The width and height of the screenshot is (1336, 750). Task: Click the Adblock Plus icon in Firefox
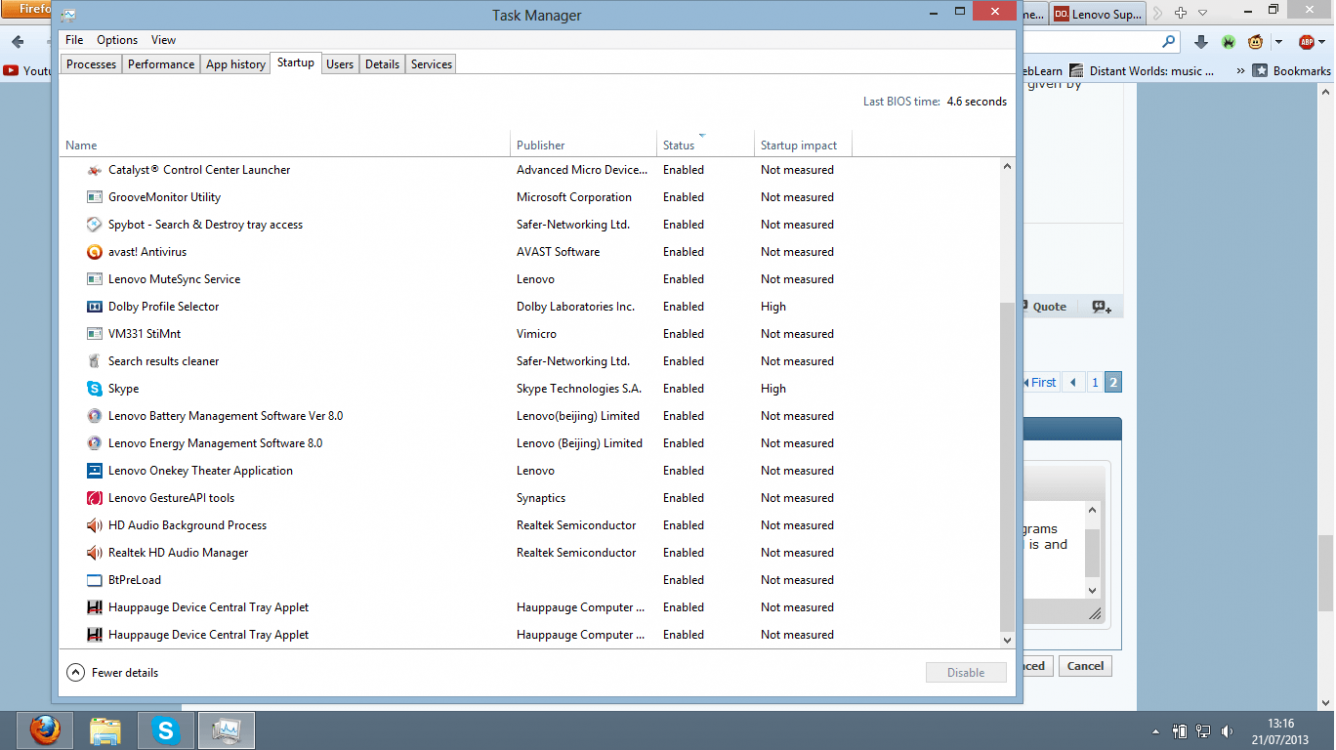(x=1306, y=42)
